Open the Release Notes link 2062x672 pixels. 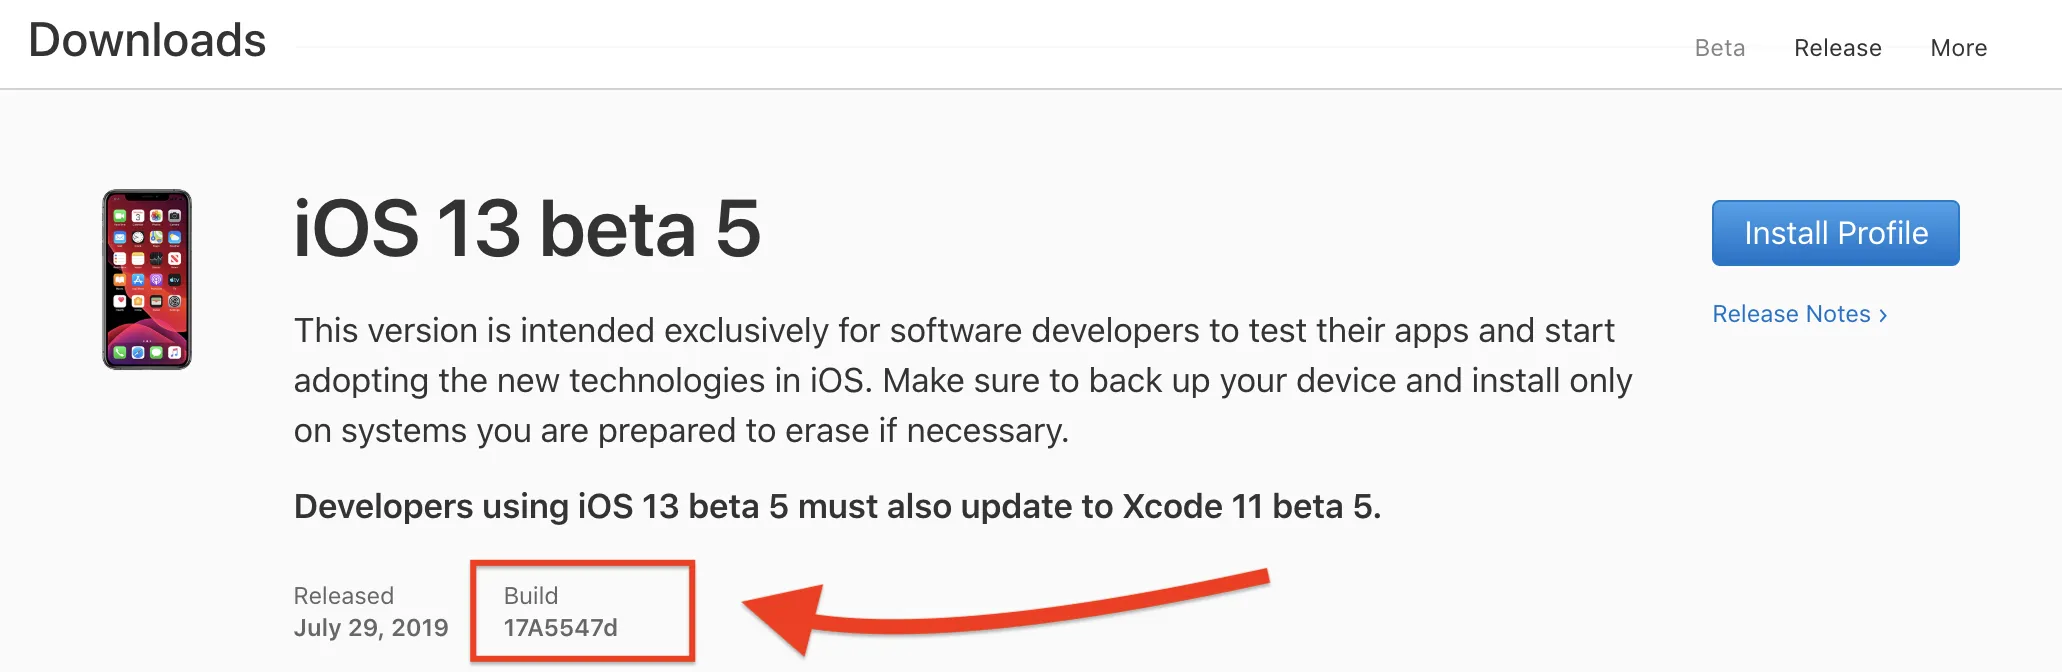pos(1790,314)
